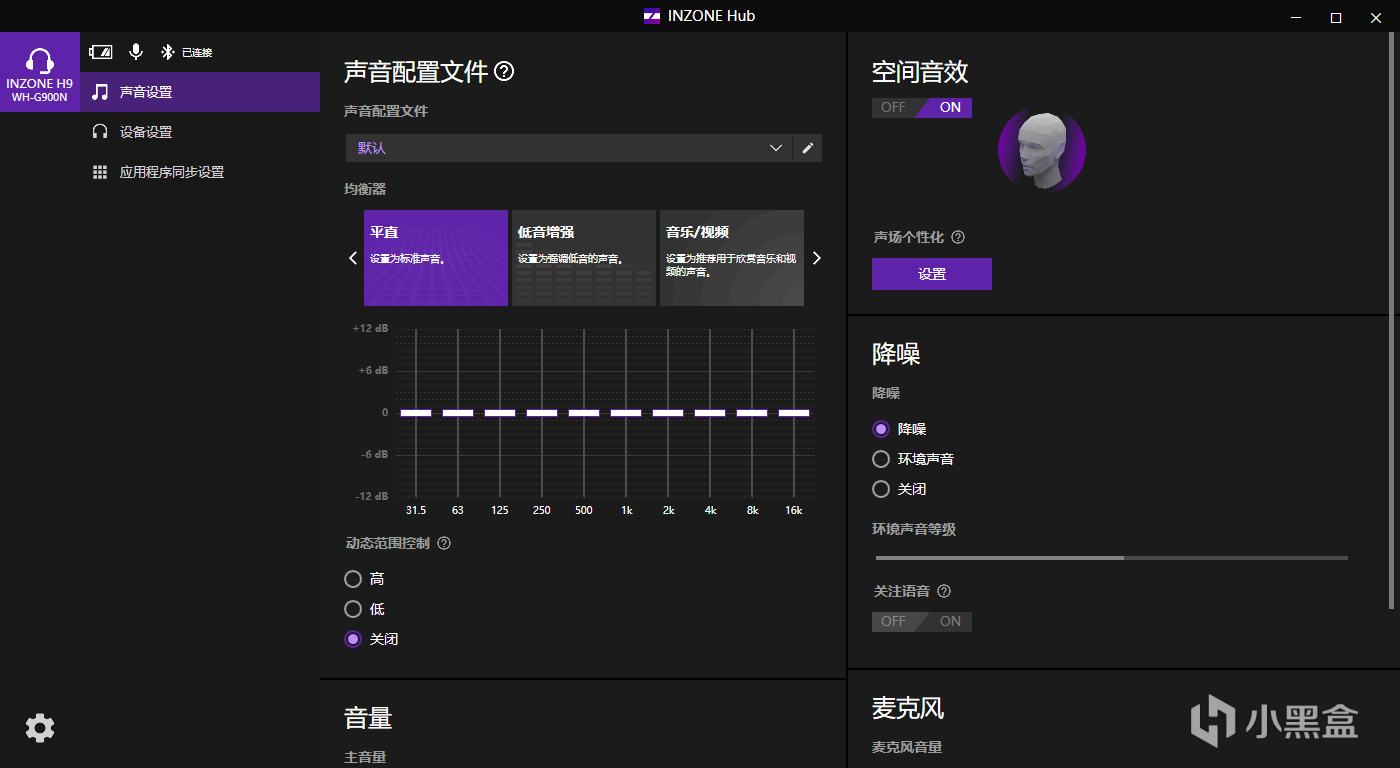Viewport: 1400px width, 768px height.
Task: Click the 16k equalizer slider handle
Action: [x=794, y=412]
